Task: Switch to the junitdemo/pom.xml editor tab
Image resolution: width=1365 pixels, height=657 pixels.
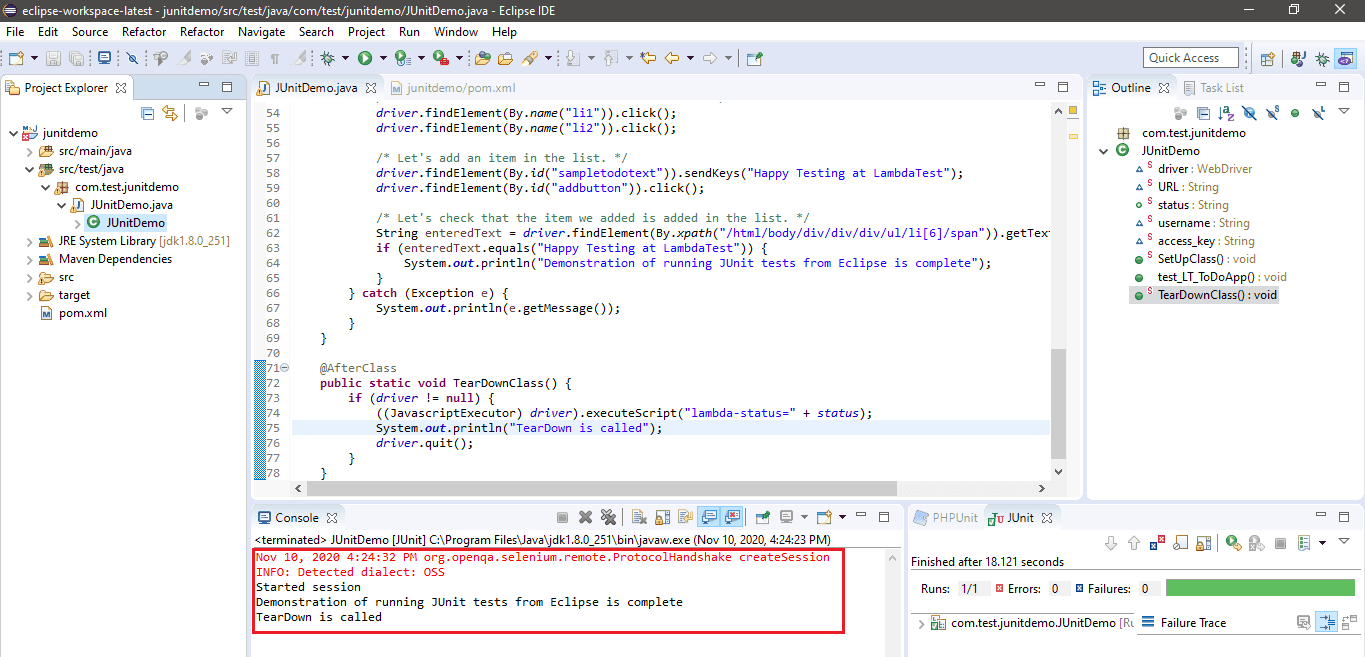Action: click(460, 88)
